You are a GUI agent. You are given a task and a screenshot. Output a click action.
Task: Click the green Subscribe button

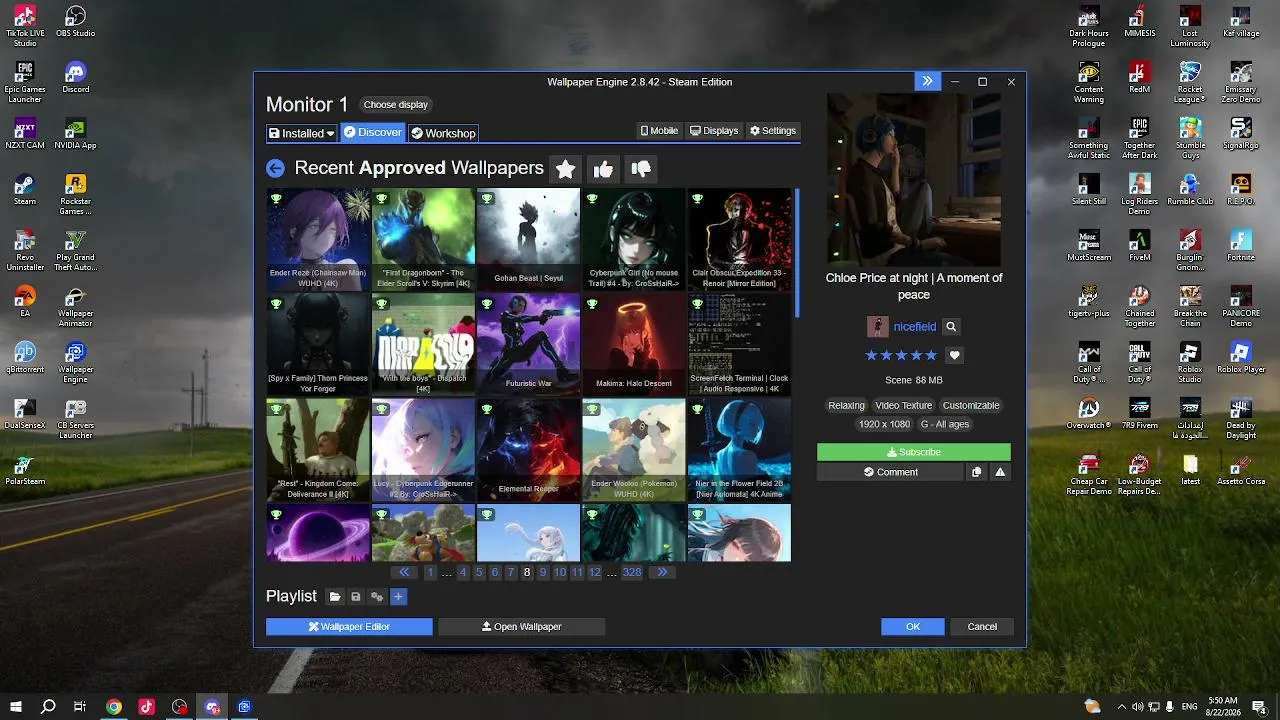pyautogui.click(x=914, y=453)
